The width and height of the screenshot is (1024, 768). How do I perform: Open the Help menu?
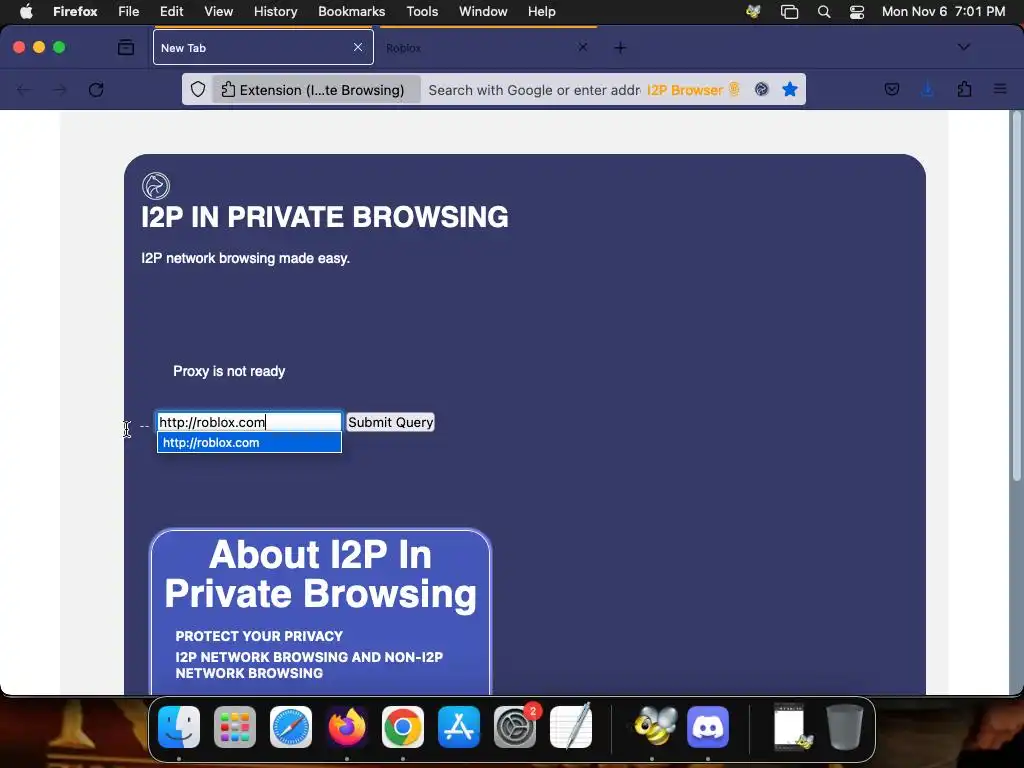point(541,12)
